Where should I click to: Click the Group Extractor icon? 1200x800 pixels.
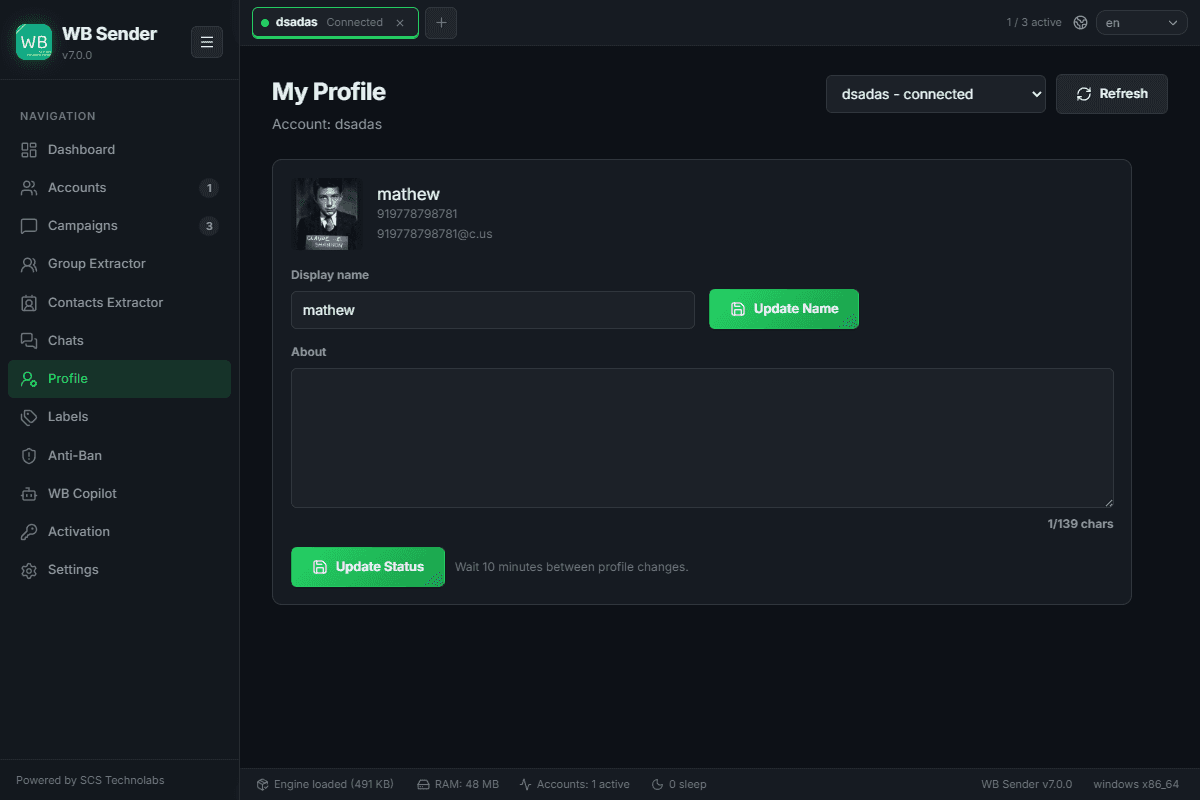point(29,264)
